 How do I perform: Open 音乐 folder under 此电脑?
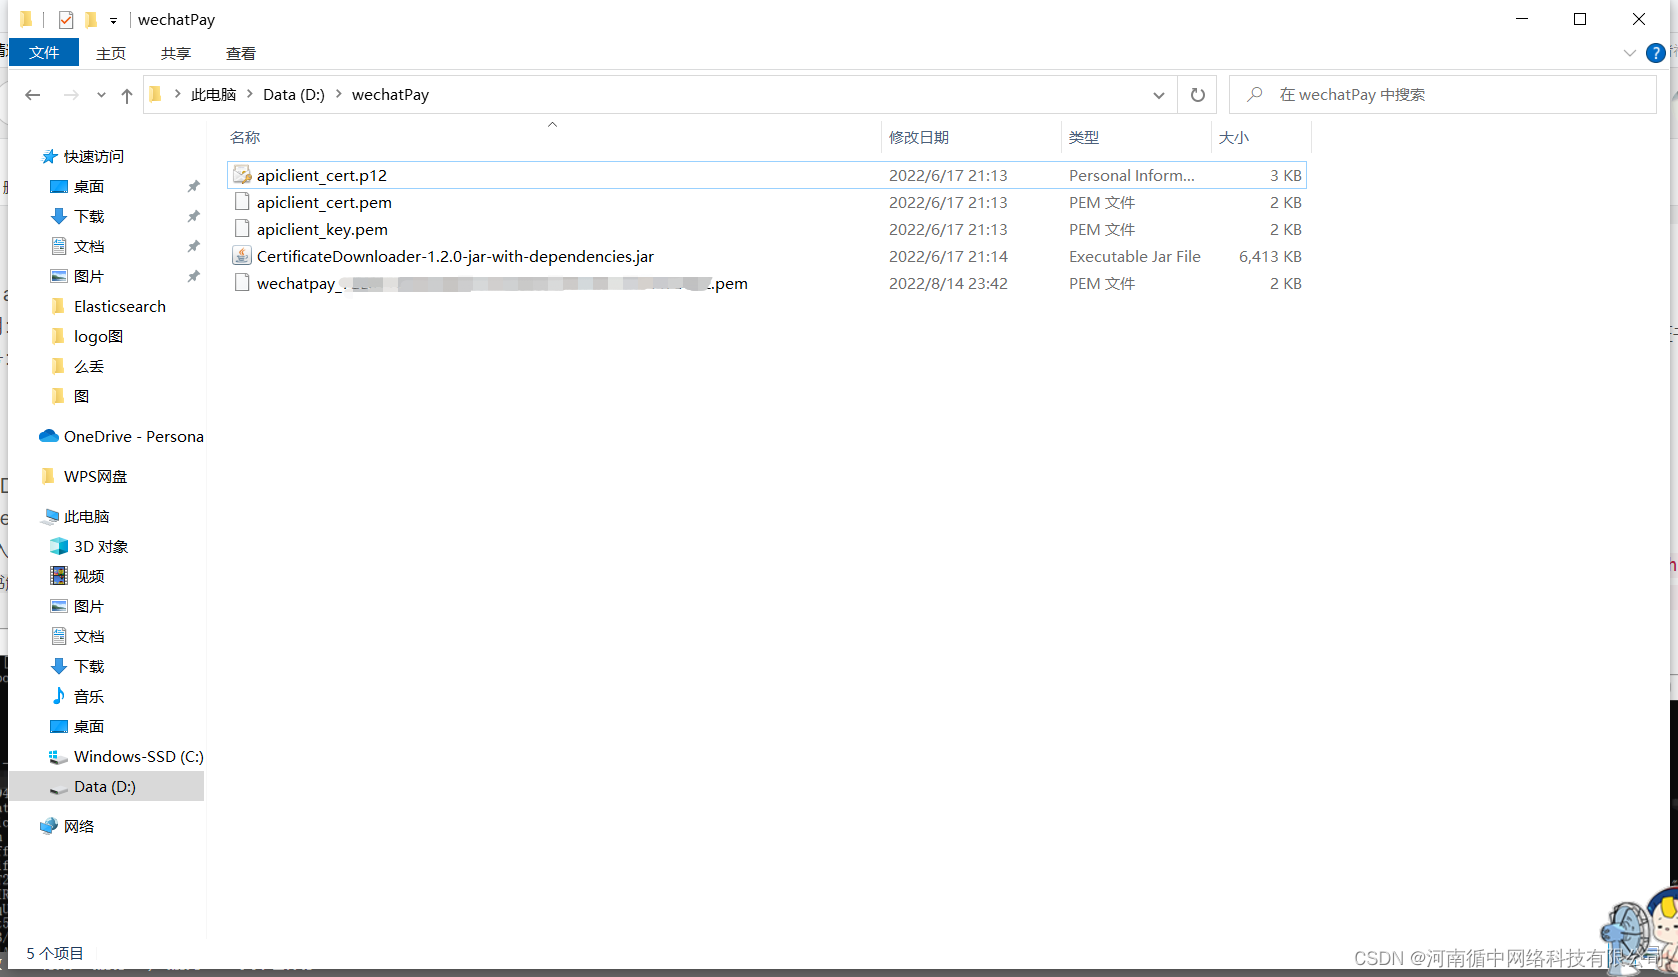coord(89,697)
